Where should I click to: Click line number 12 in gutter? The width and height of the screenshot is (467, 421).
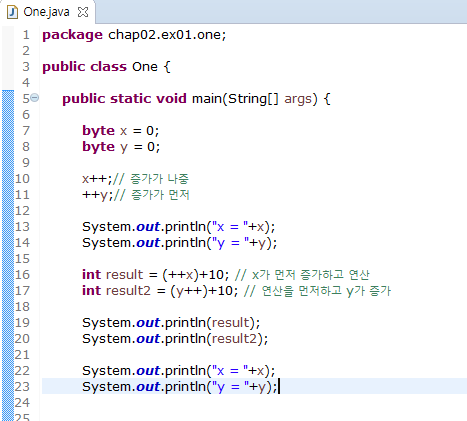tap(22, 211)
